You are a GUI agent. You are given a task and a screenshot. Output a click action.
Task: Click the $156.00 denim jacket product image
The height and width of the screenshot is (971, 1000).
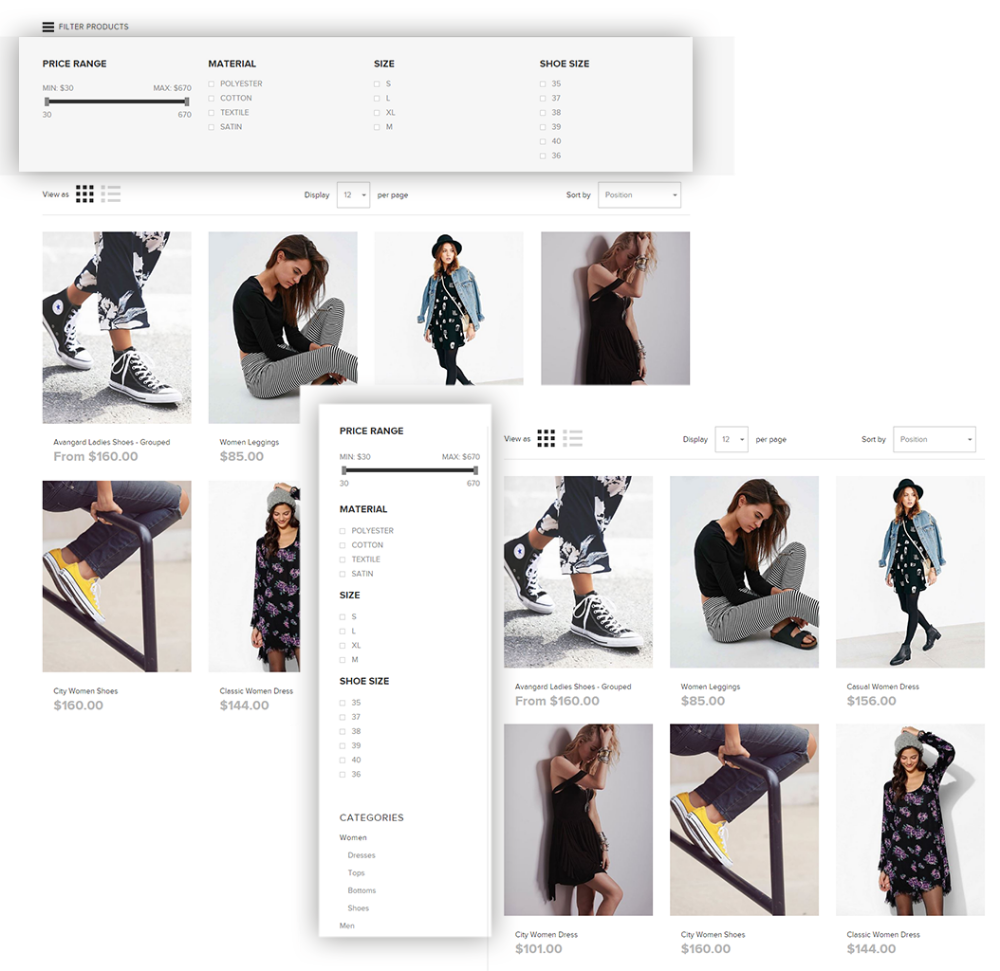(909, 572)
